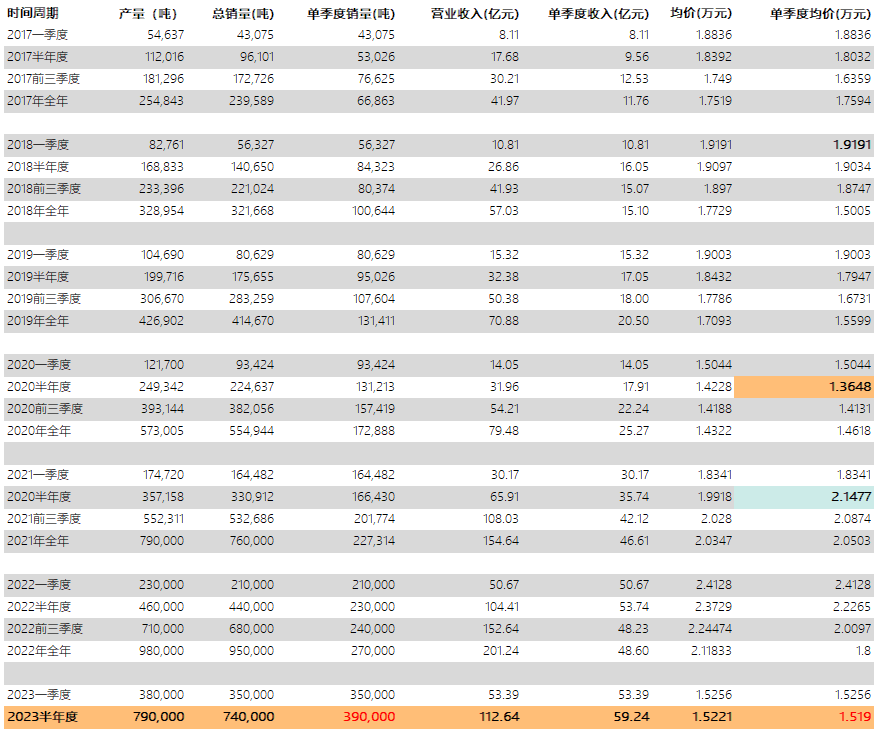Select the orange highlighted cell 1.3648

804,386
